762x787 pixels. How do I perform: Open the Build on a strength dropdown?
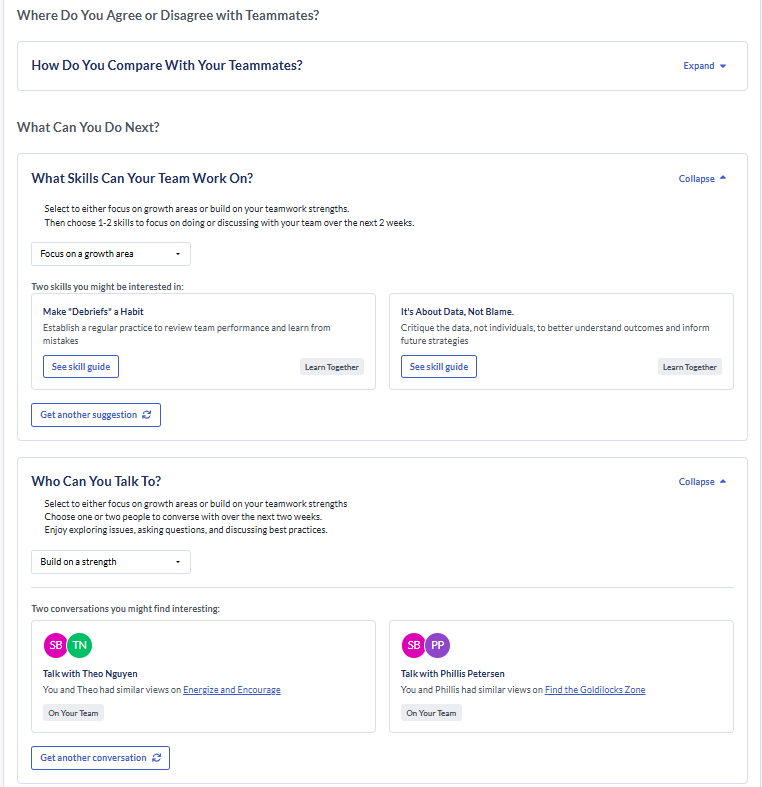[110, 562]
